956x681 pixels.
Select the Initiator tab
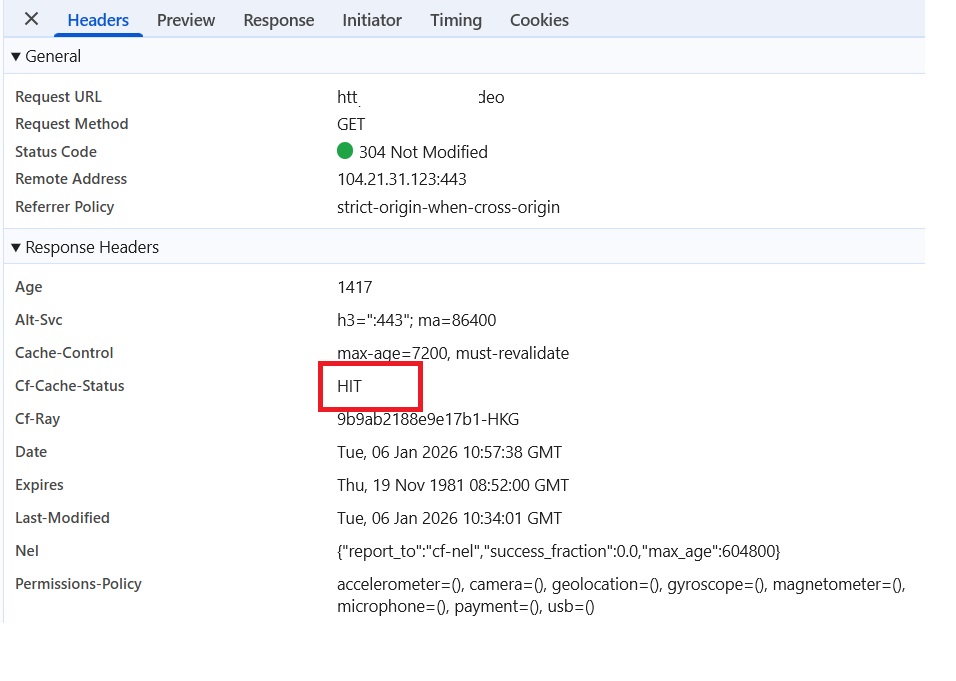(x=371, y=20)
